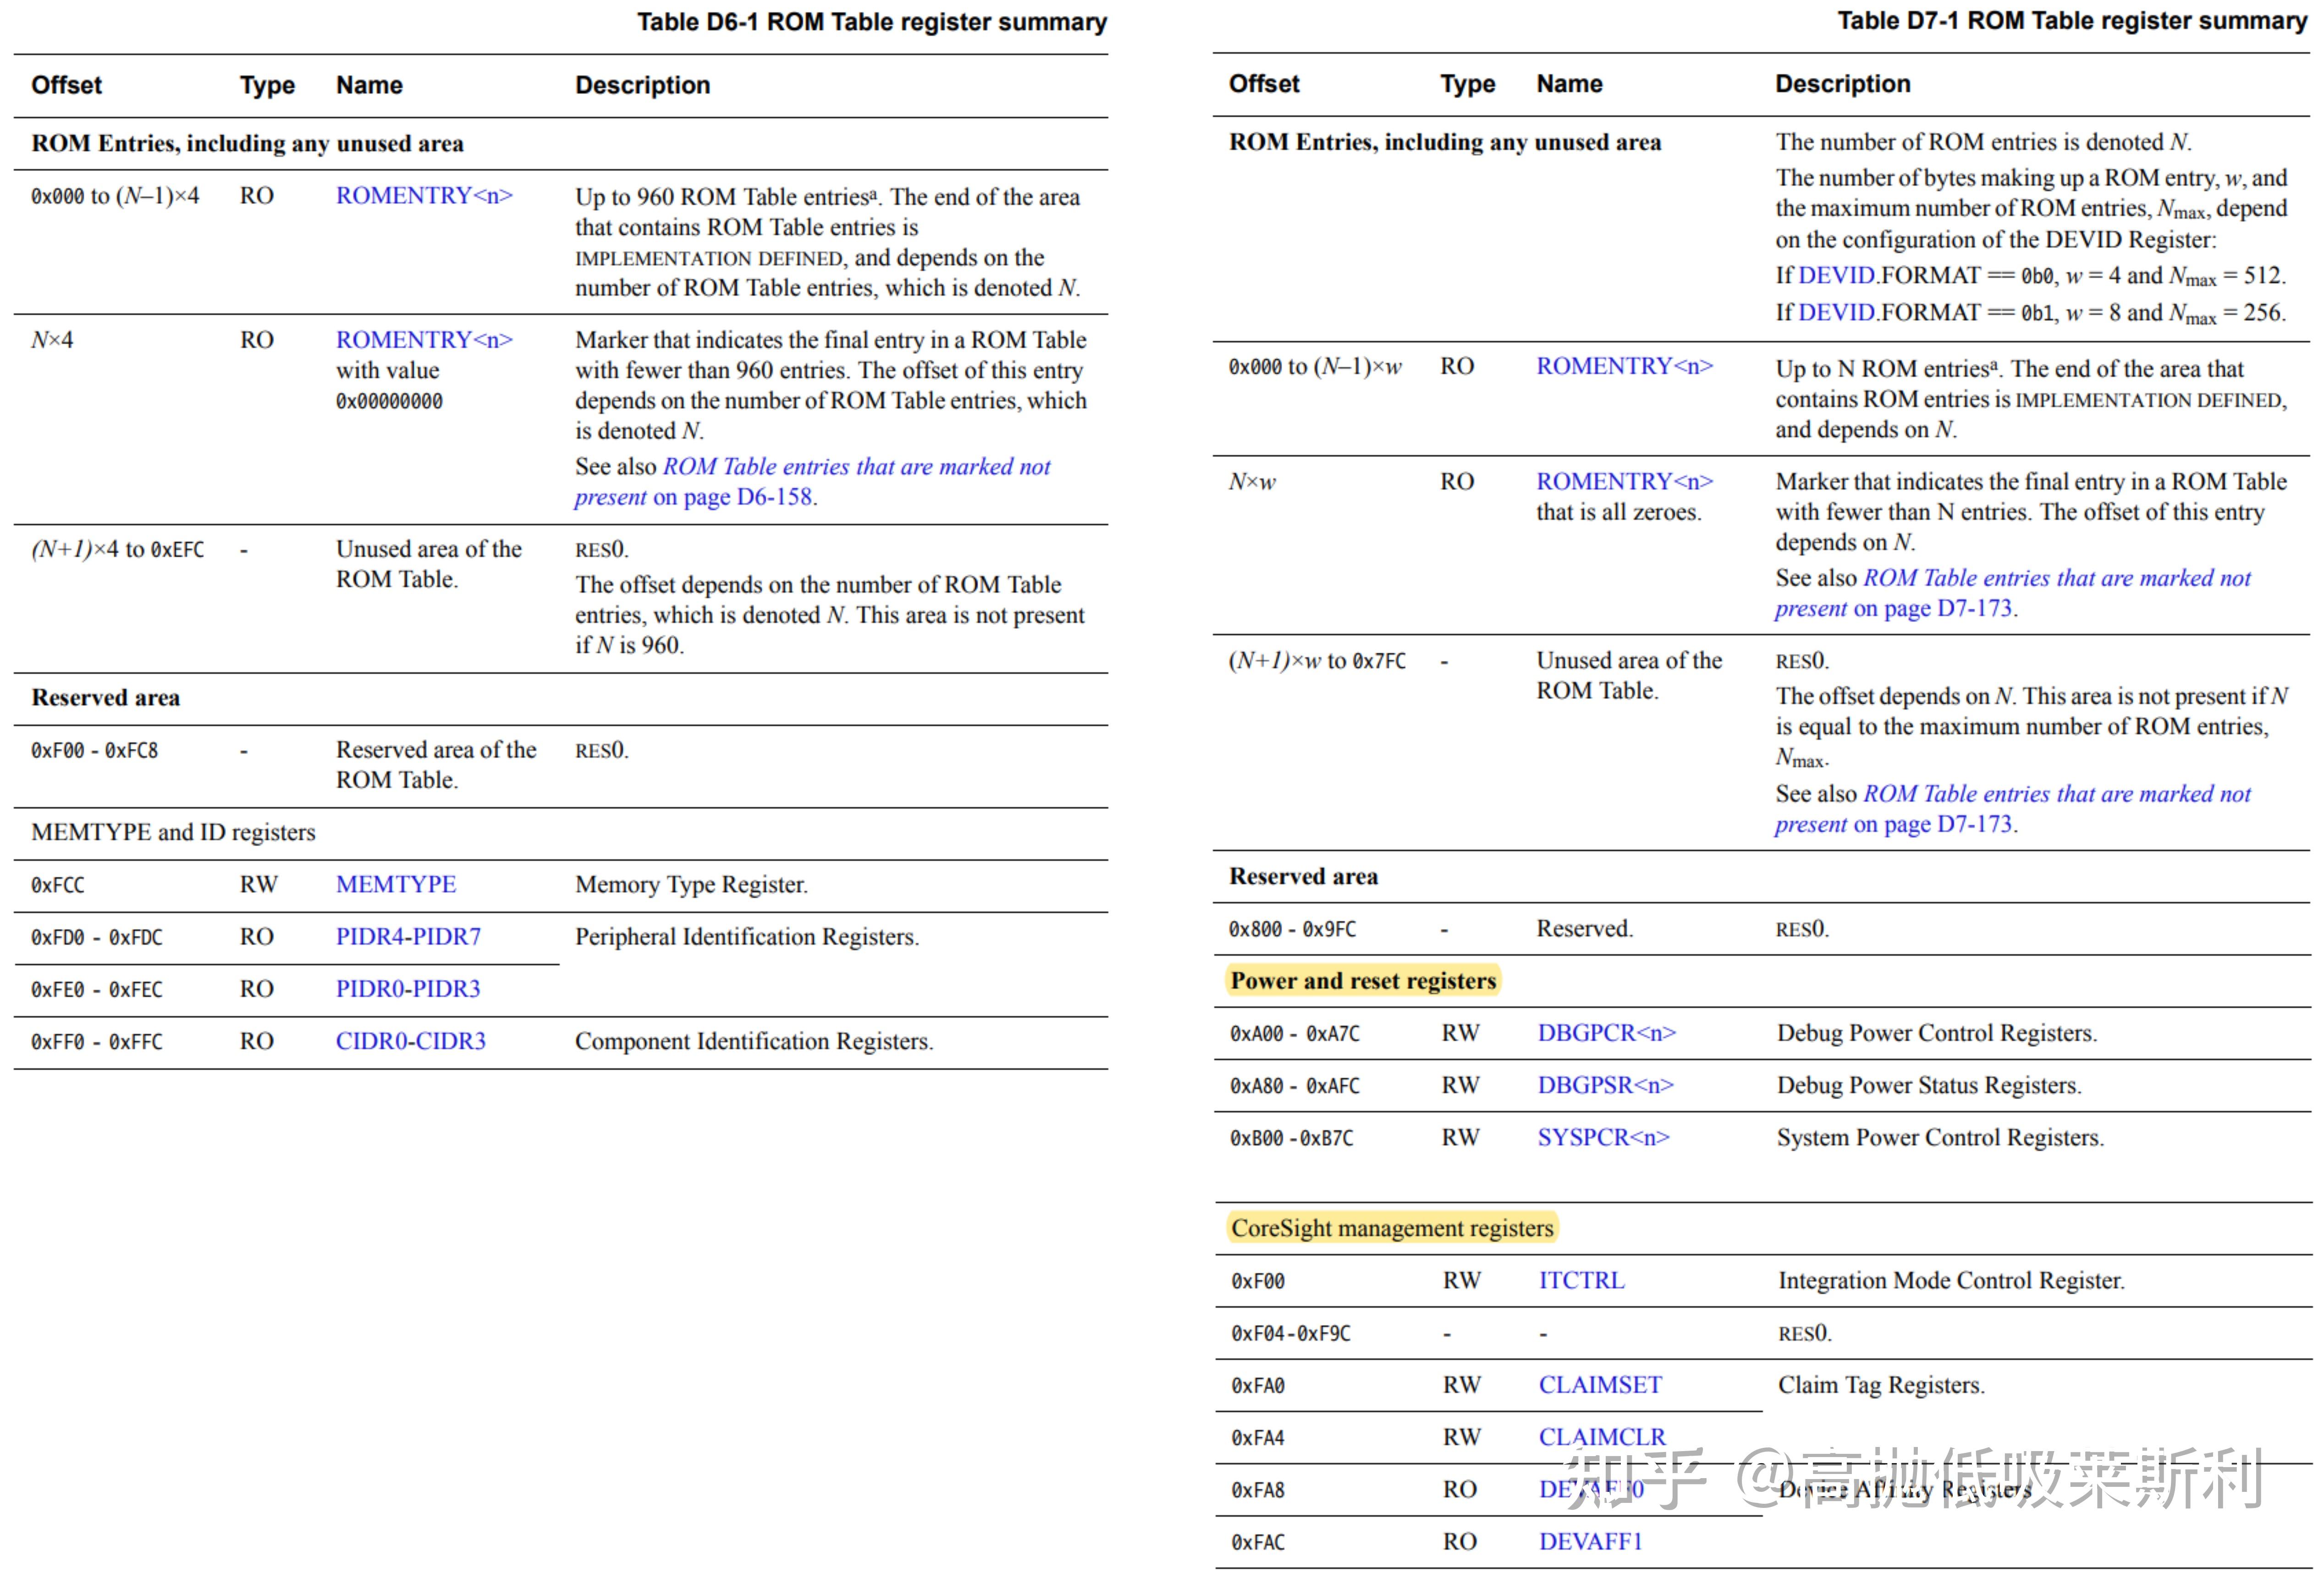
Task: Click the highlighted Power and reset registers heading
Action: (1362, 980)
